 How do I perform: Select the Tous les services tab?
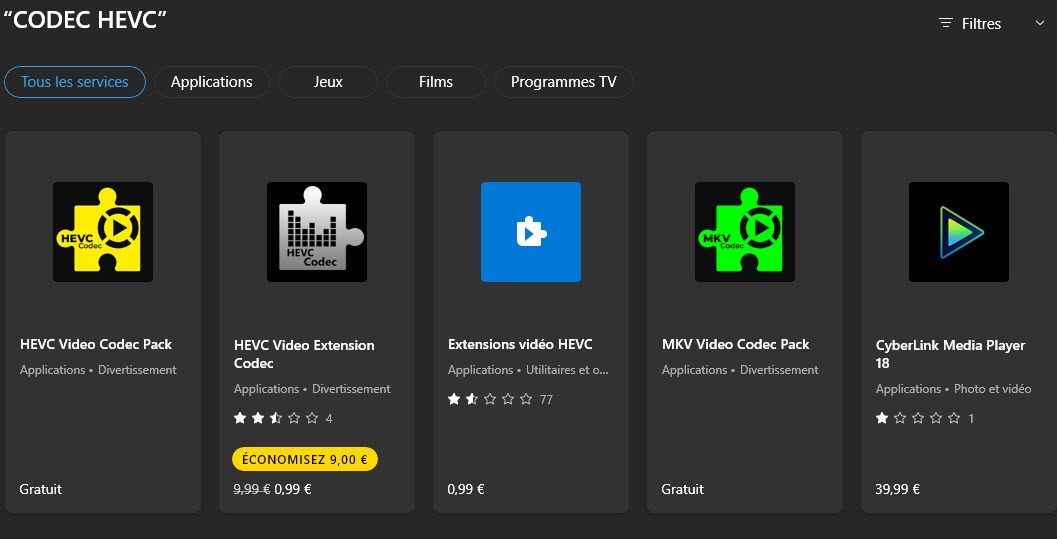click(x=75, y=82)
